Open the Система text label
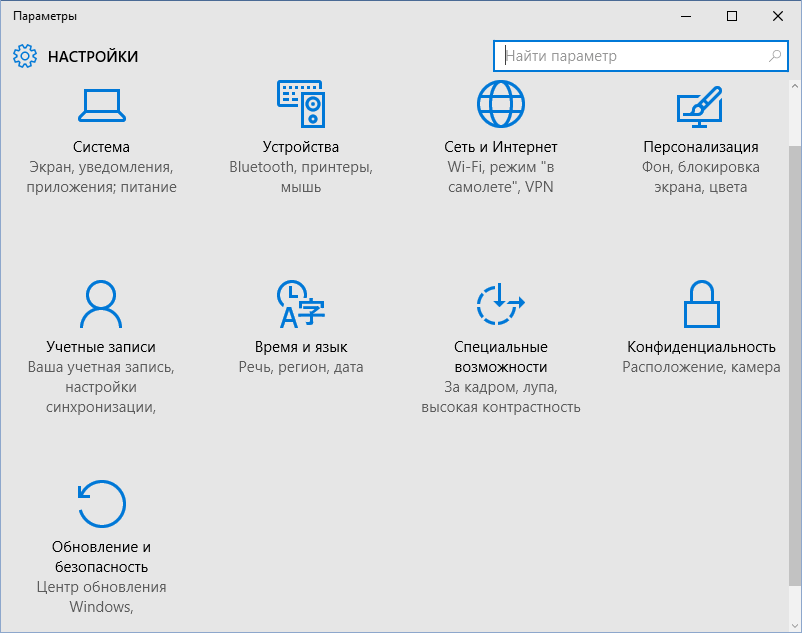The height and width of the screenshot is (633, 802). [x=101, y=147]
